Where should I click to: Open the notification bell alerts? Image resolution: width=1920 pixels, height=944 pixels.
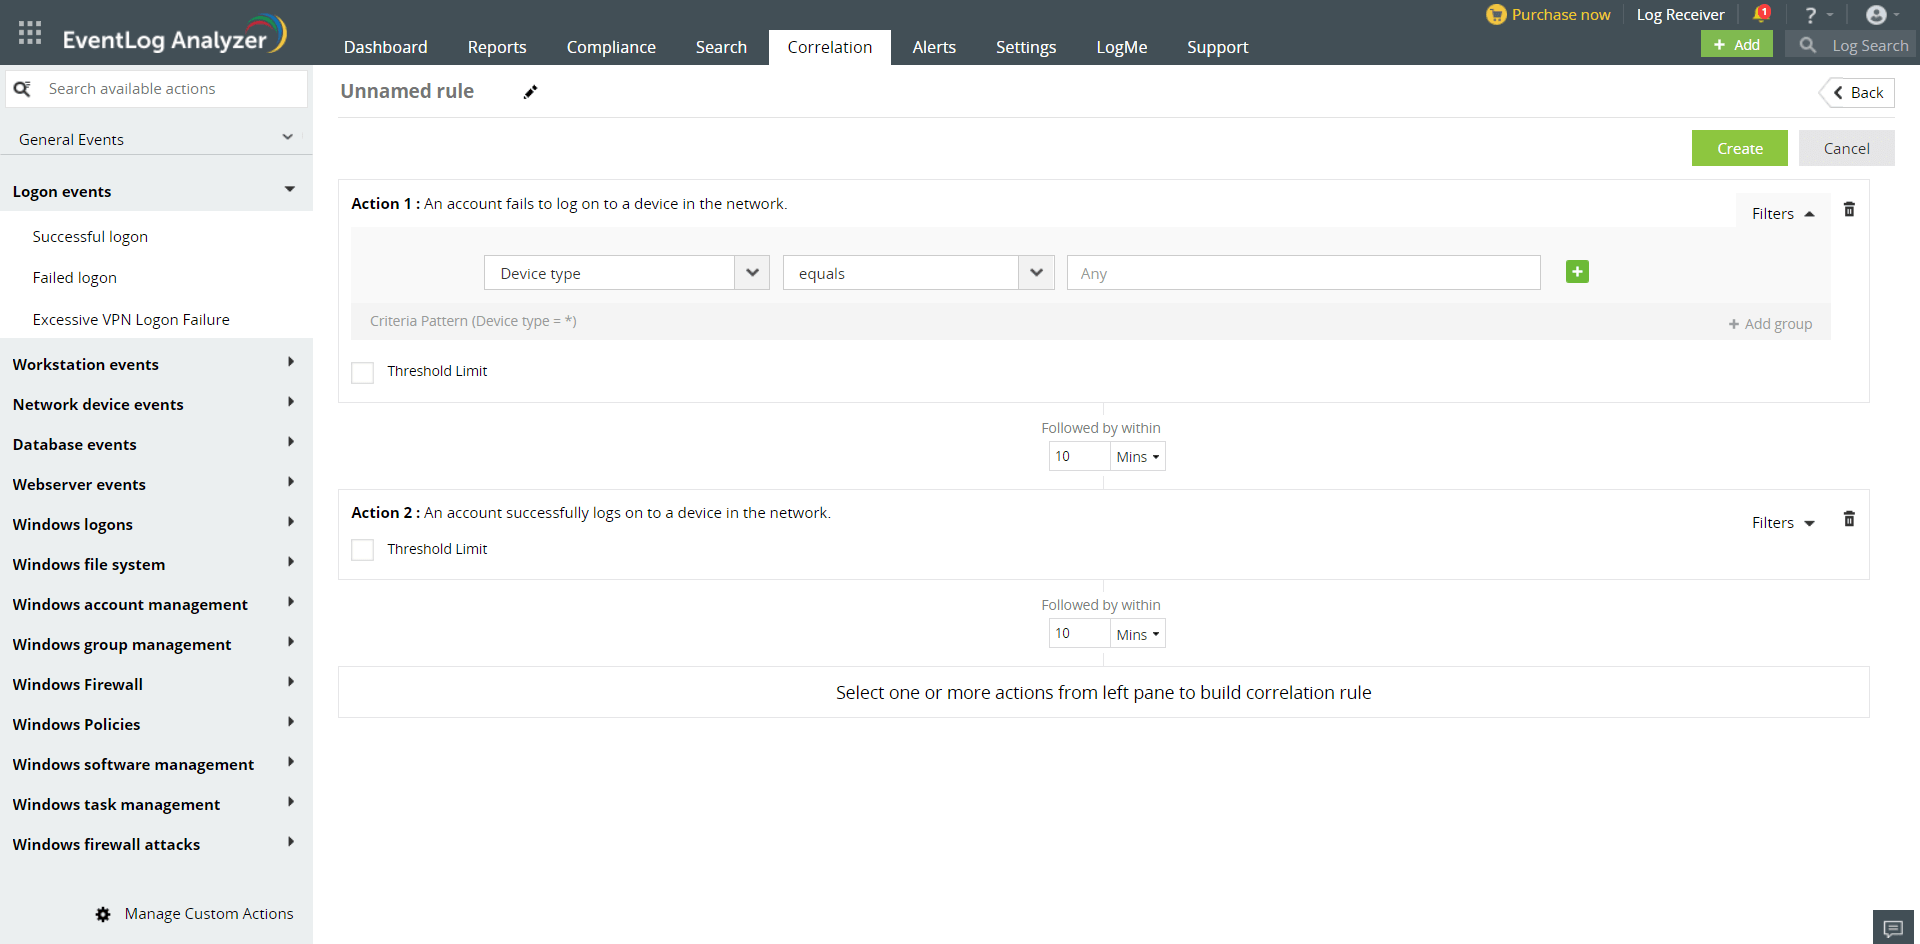(x=1761, y=14)
